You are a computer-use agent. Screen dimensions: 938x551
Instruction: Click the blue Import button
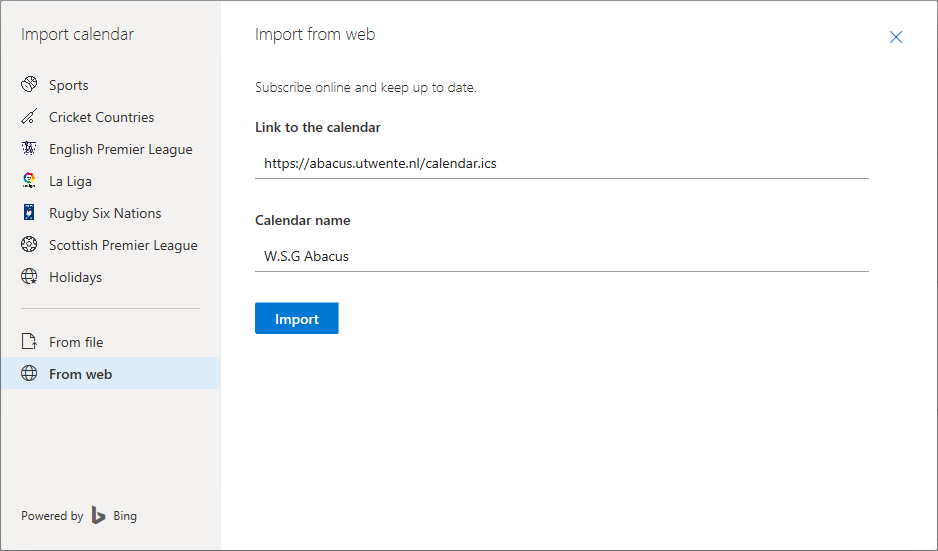pyautogui.click(x=297, y=318)
